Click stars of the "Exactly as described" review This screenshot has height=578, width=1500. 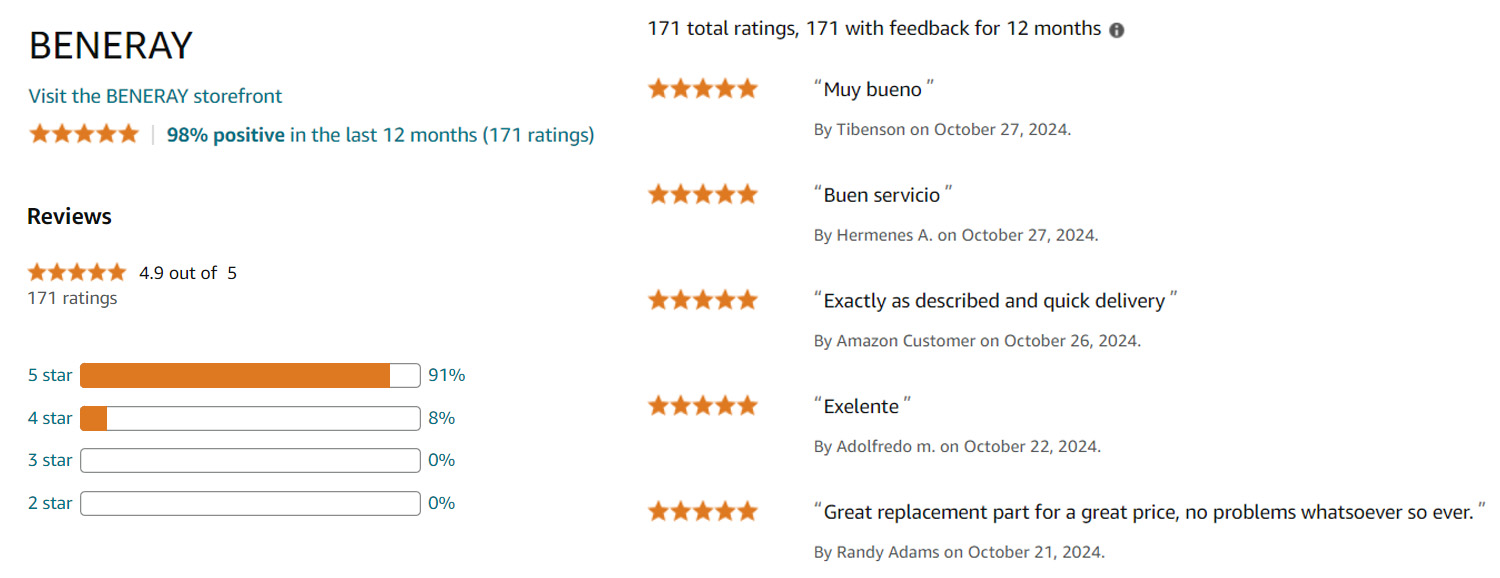(x=702, y=300)
